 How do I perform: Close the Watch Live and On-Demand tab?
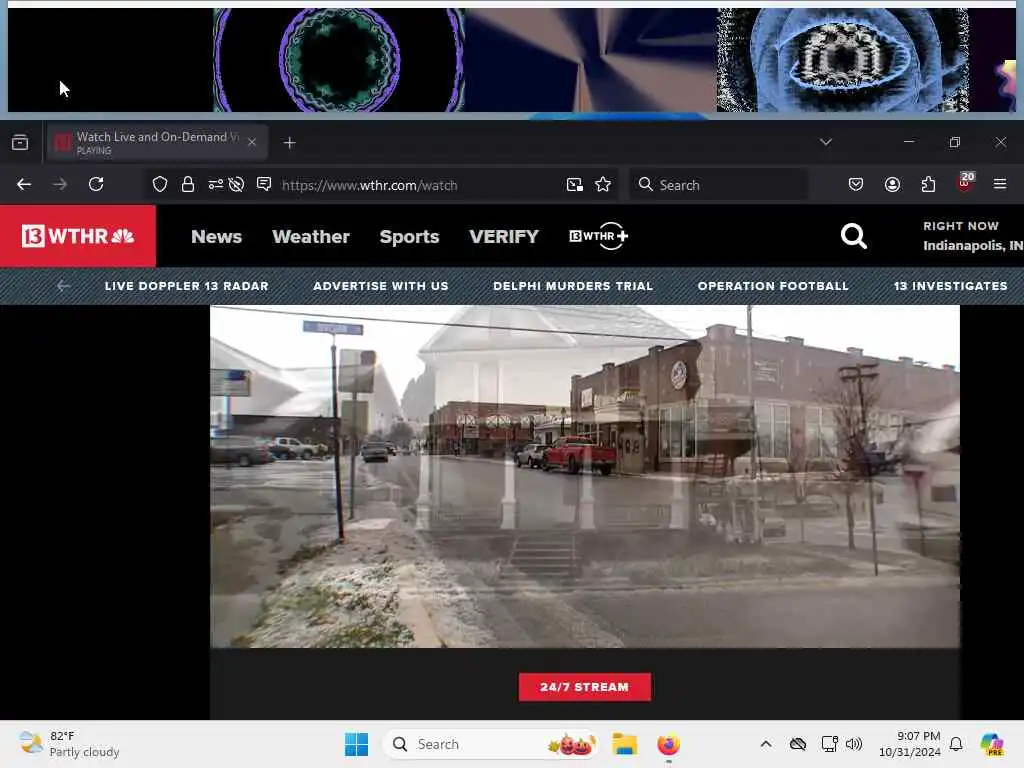point(252,142)
